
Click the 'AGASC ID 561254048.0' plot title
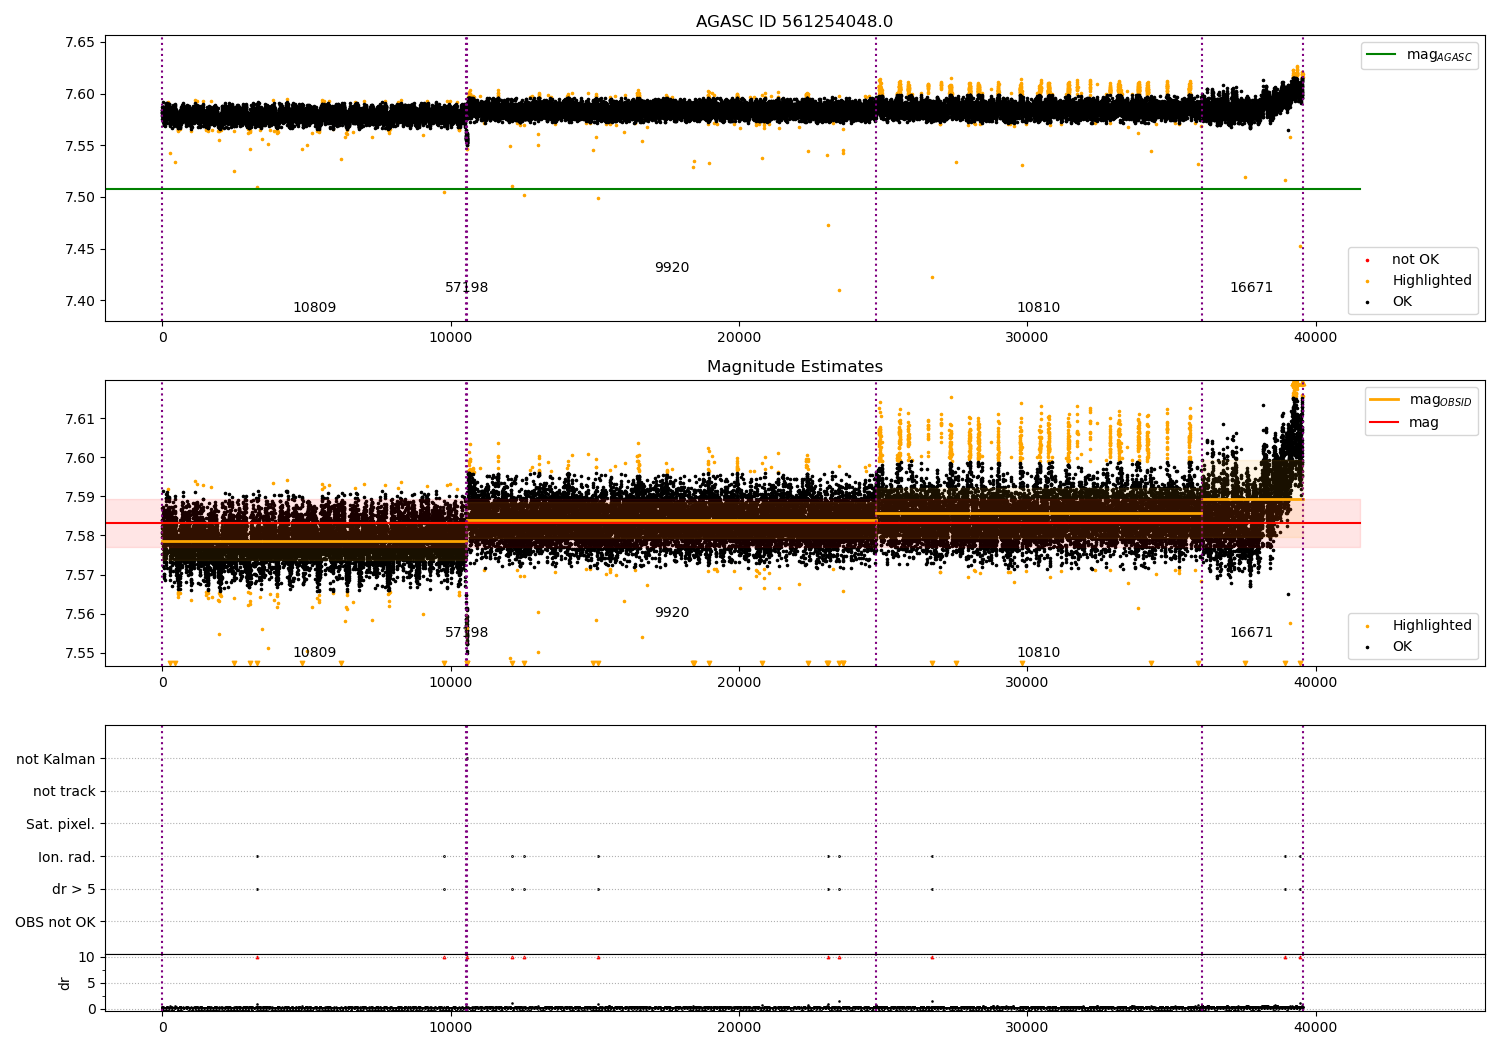coord(794,22)
